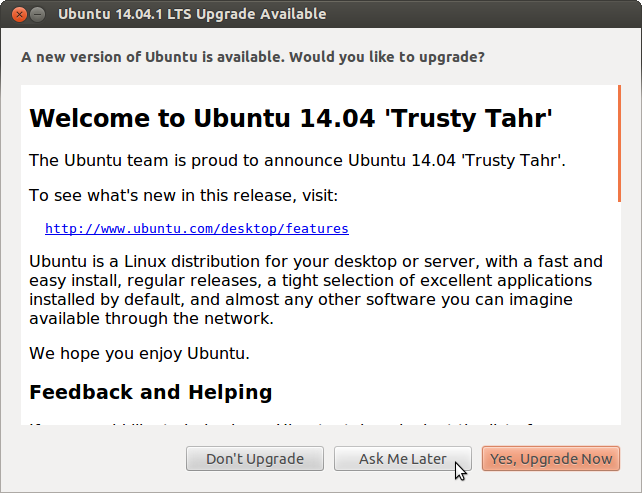Viewport: 642px width, 493px height.
Task: Click the 'Welcome to Ubuntu 14.04' heading
Action: [291, 118]
